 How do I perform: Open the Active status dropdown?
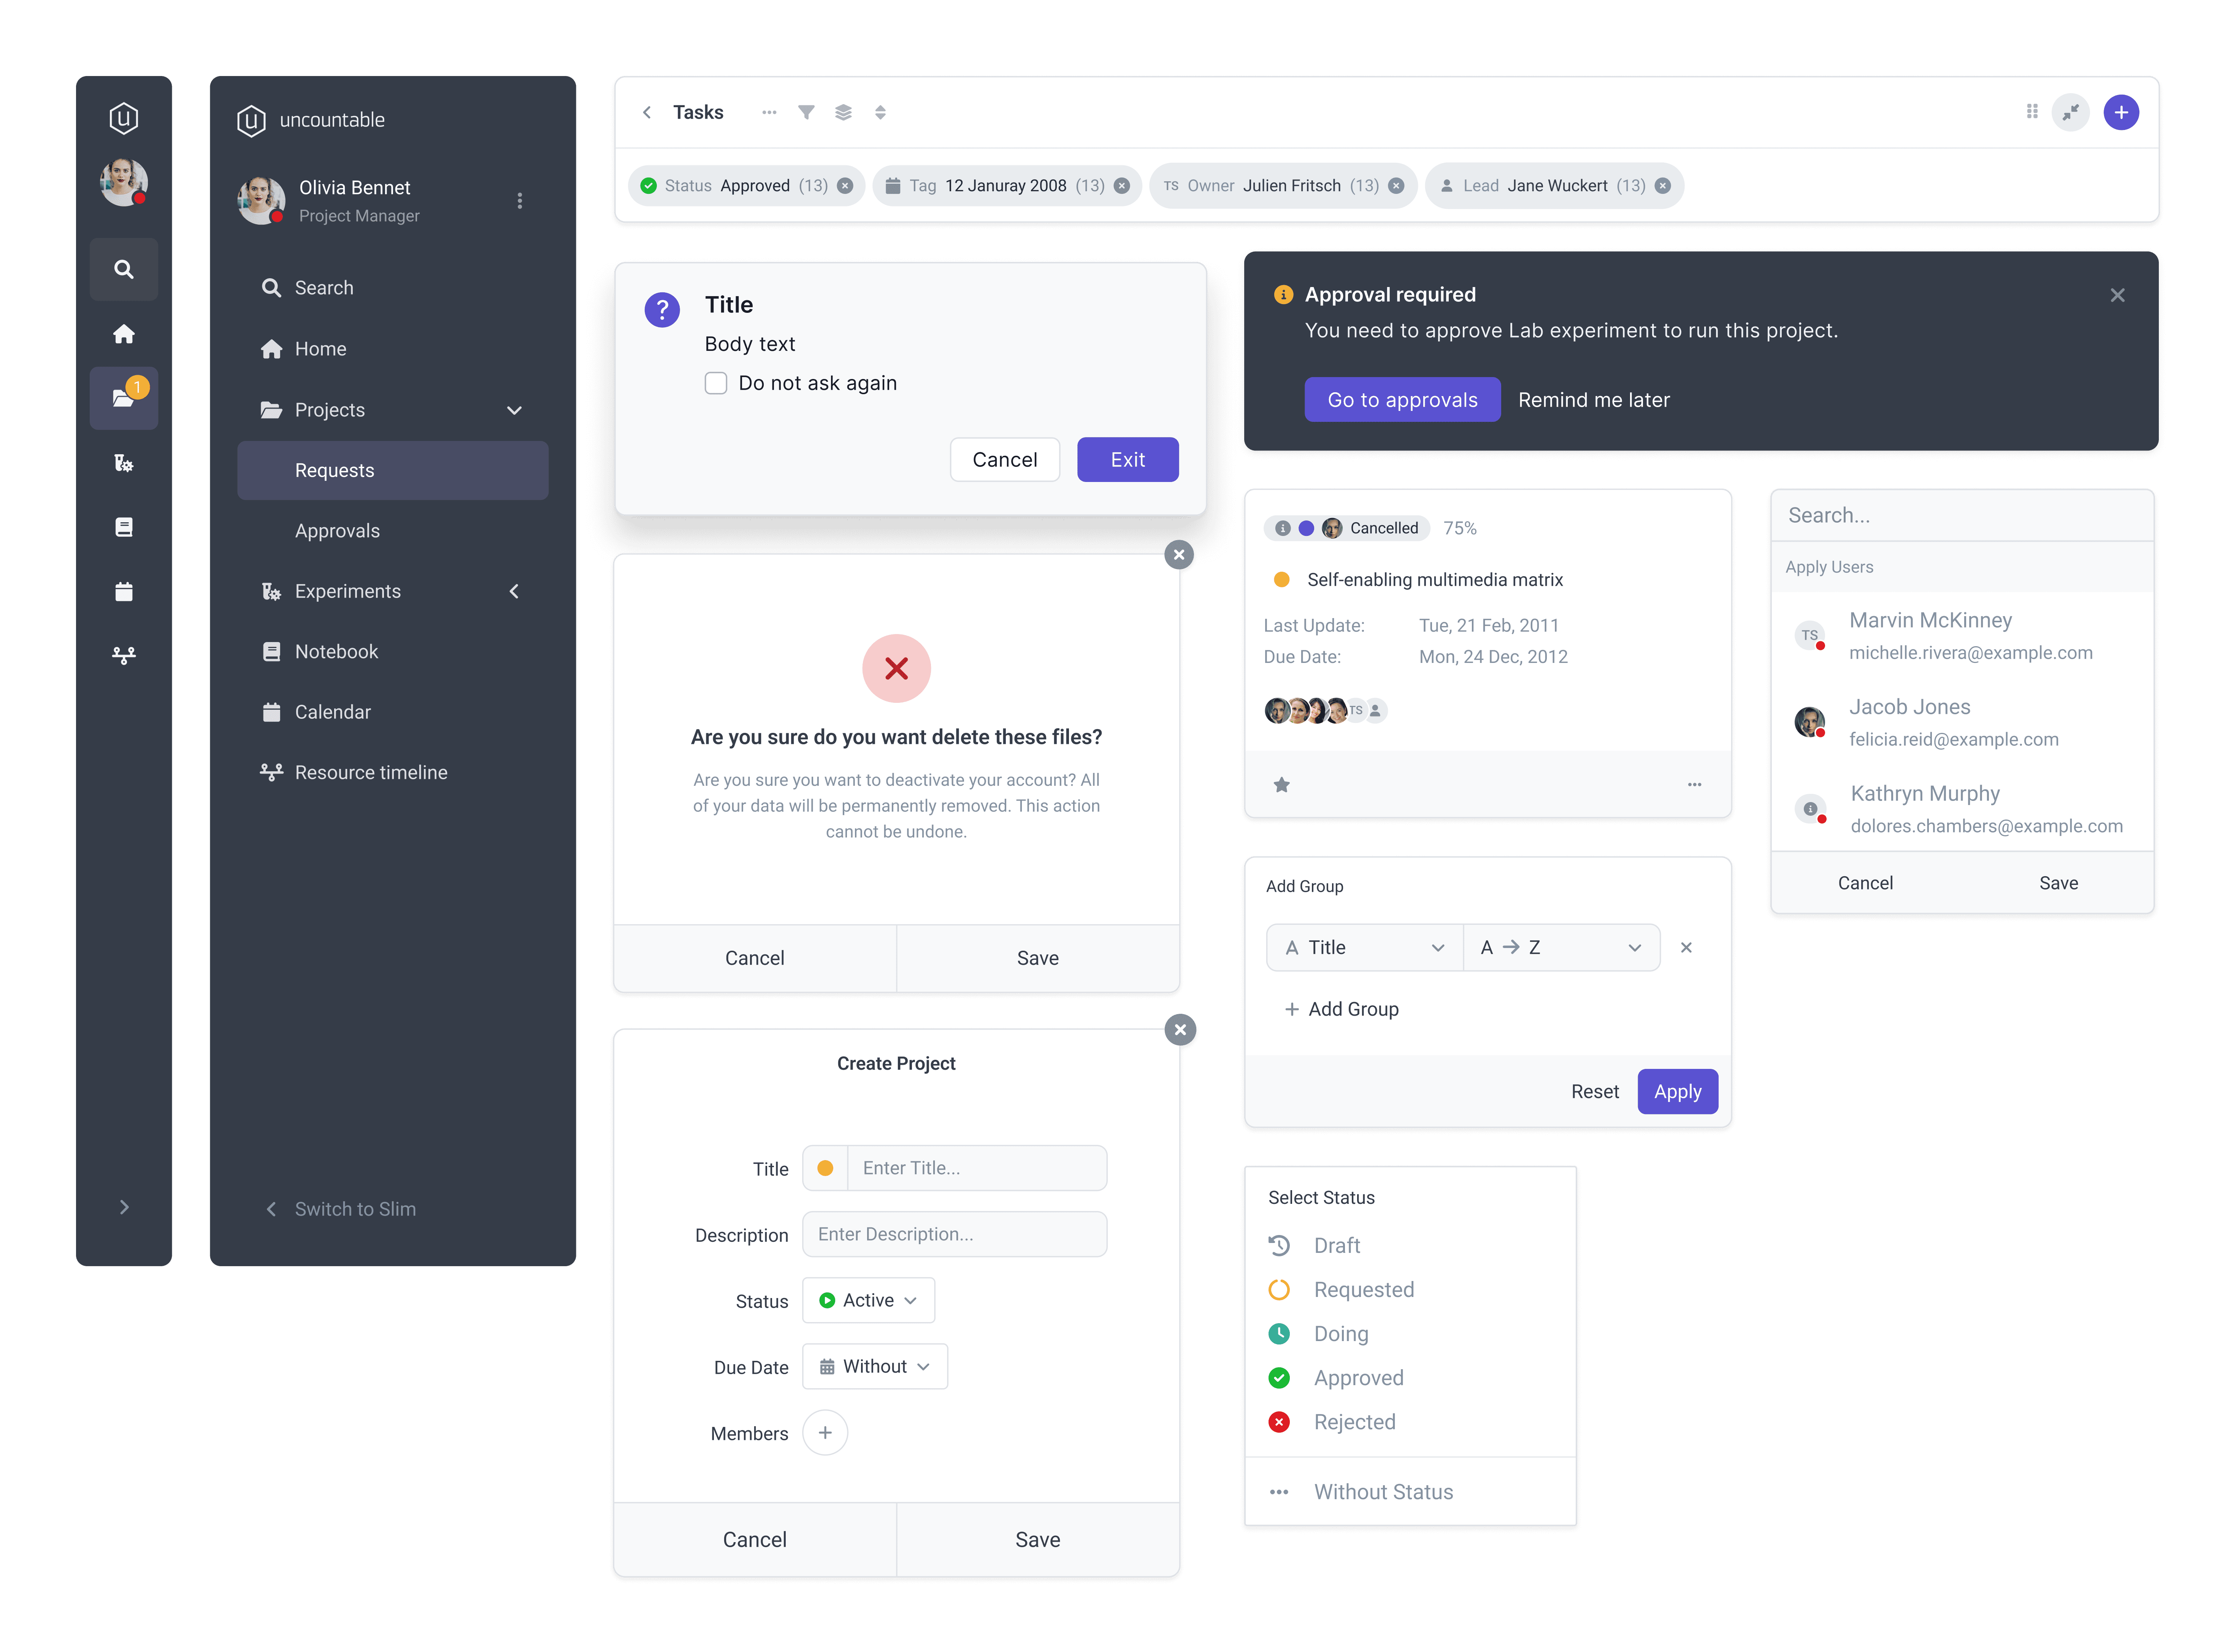click(868, 1300)
